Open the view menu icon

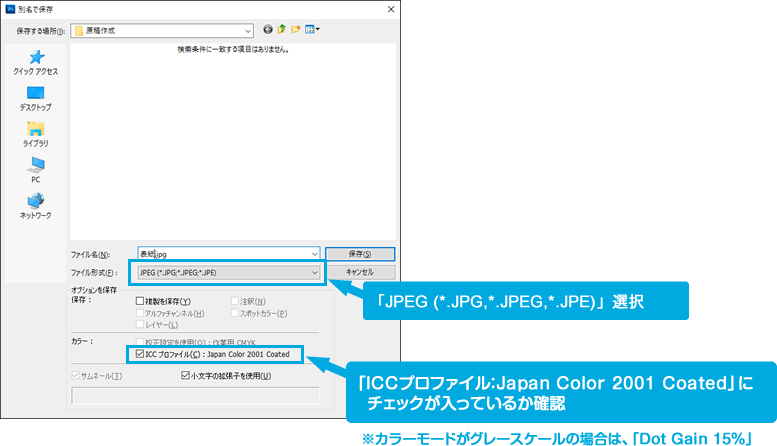312,29
